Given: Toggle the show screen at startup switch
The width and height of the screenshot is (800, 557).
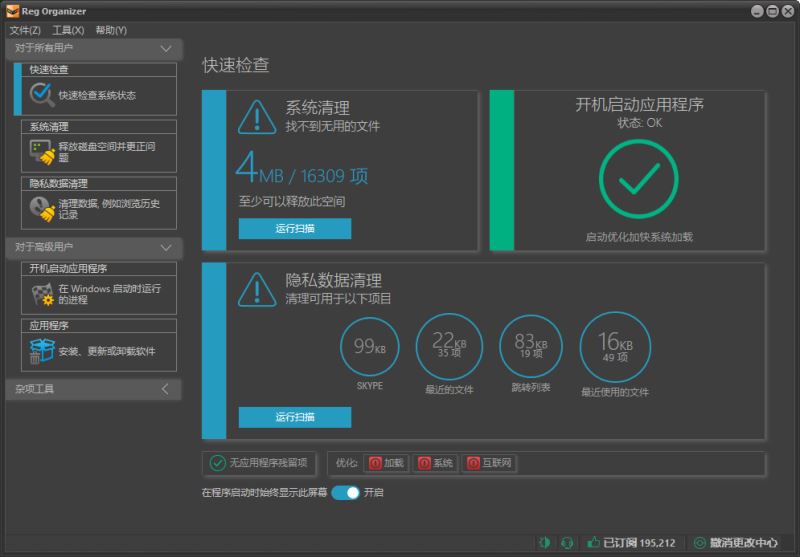Looking at the screenshot, I should tap(345, 492).
